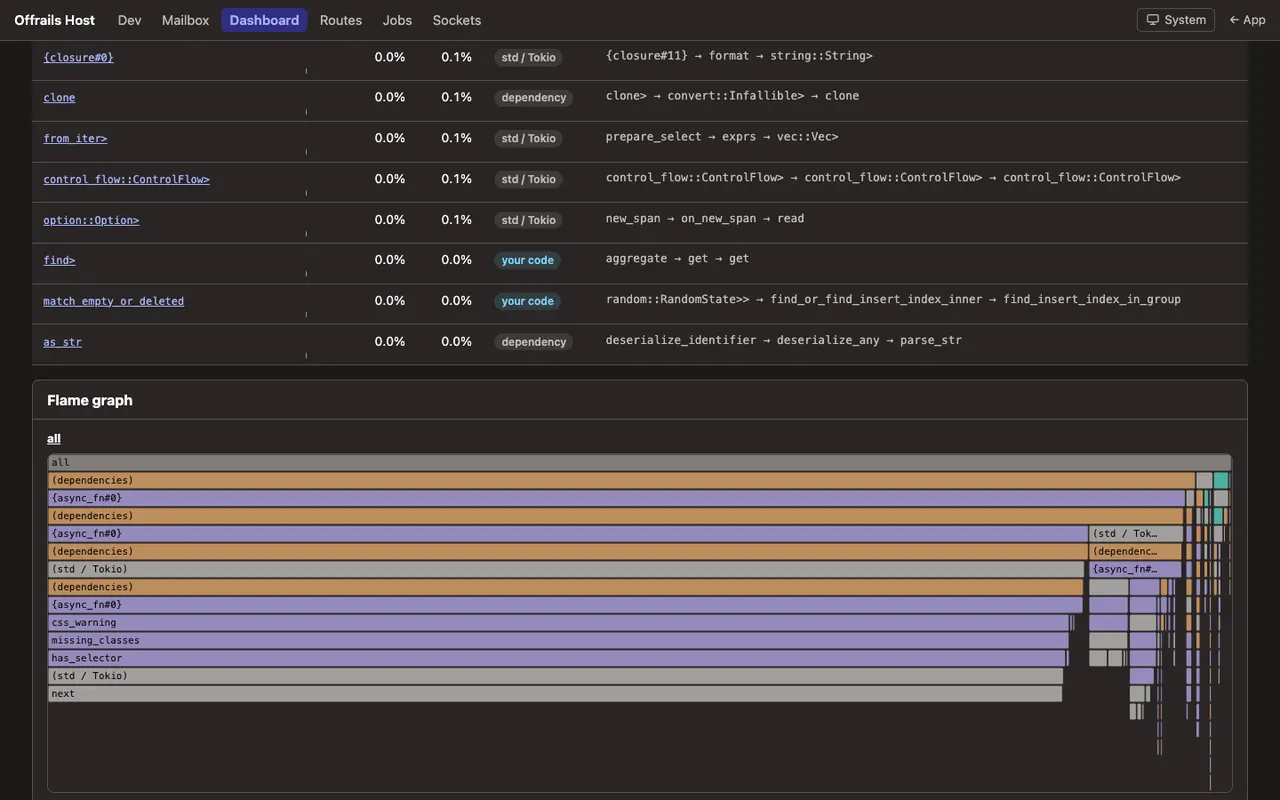Image resolution: width=1280 pixels, height=800 pixels.
Task: Open the Mailbox tab
Action: pyautogui.click(x=185, y=20)
